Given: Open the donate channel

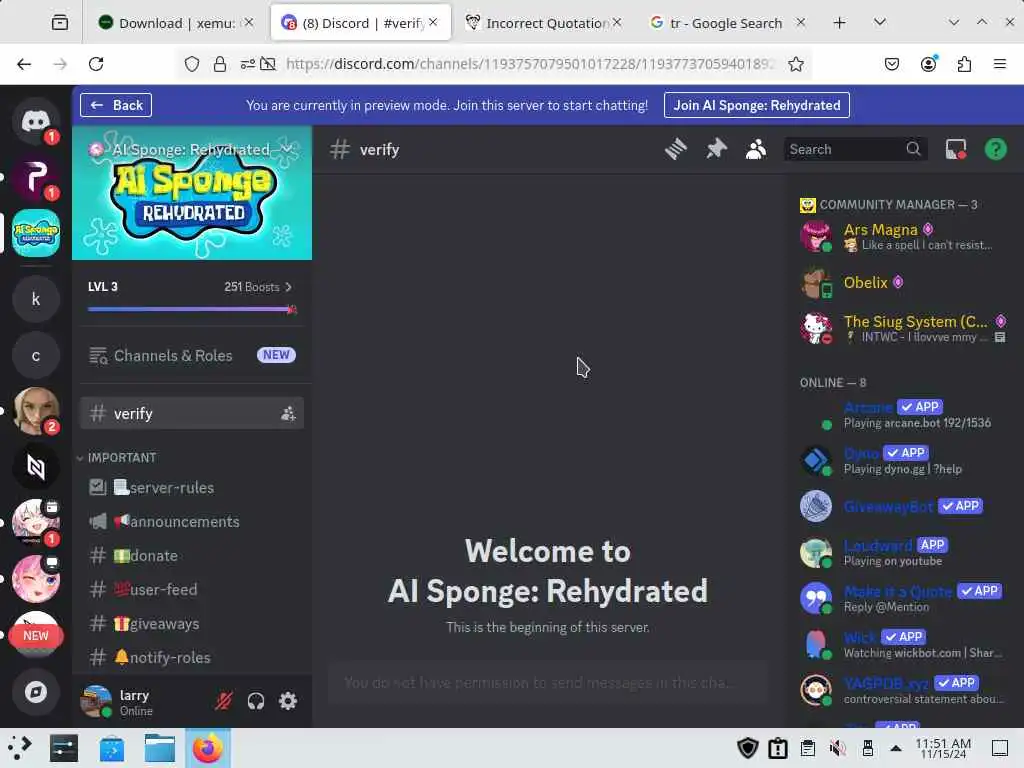Looking at the screenshot, I should pos(192,556).
